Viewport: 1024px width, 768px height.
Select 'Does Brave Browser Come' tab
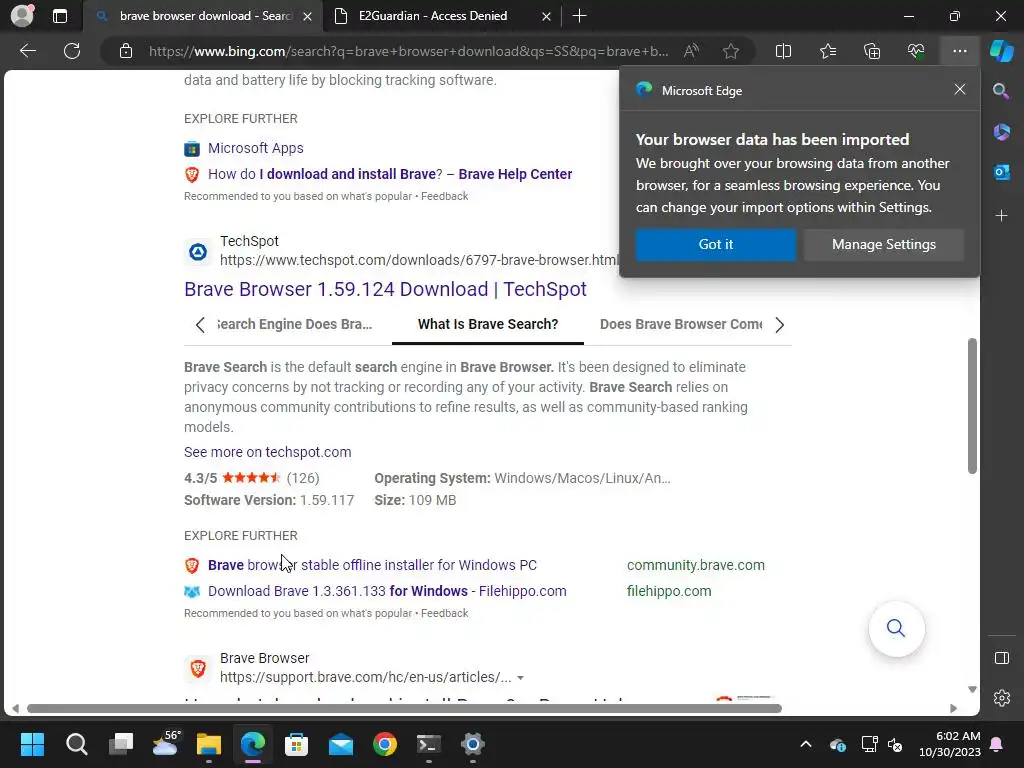tap(680, 324)
